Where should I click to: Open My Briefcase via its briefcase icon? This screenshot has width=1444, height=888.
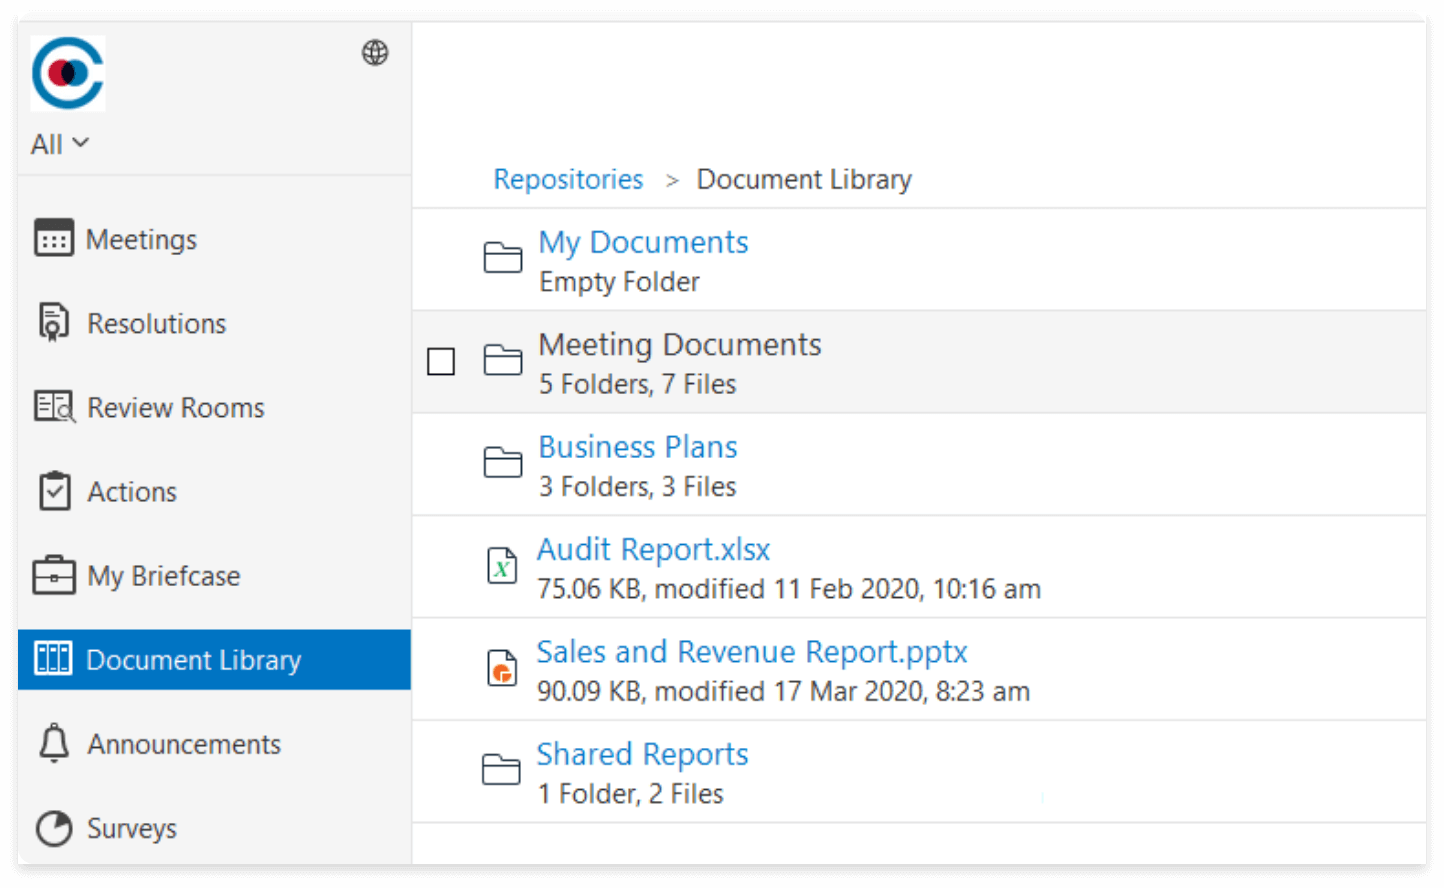[52, 575]
